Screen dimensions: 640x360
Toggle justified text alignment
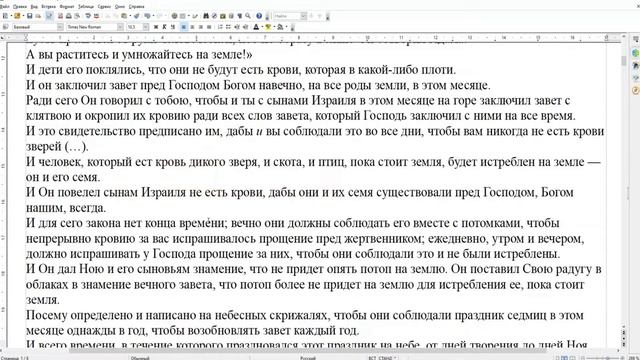coord(209,27)
